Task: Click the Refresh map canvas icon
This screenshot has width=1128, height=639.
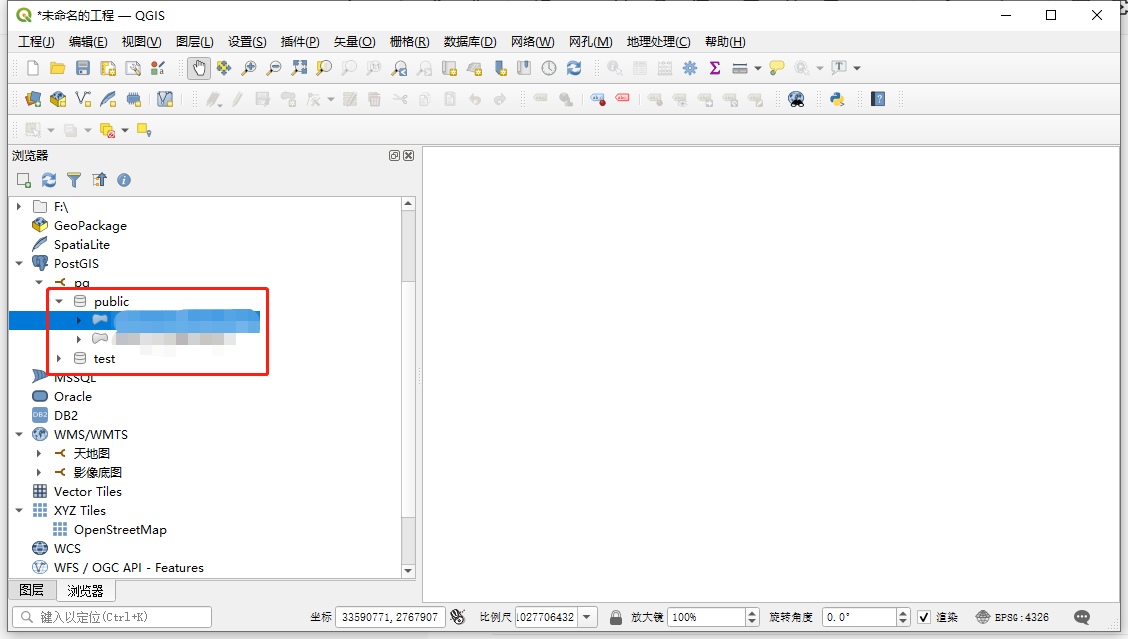Action: click(574, 68)
